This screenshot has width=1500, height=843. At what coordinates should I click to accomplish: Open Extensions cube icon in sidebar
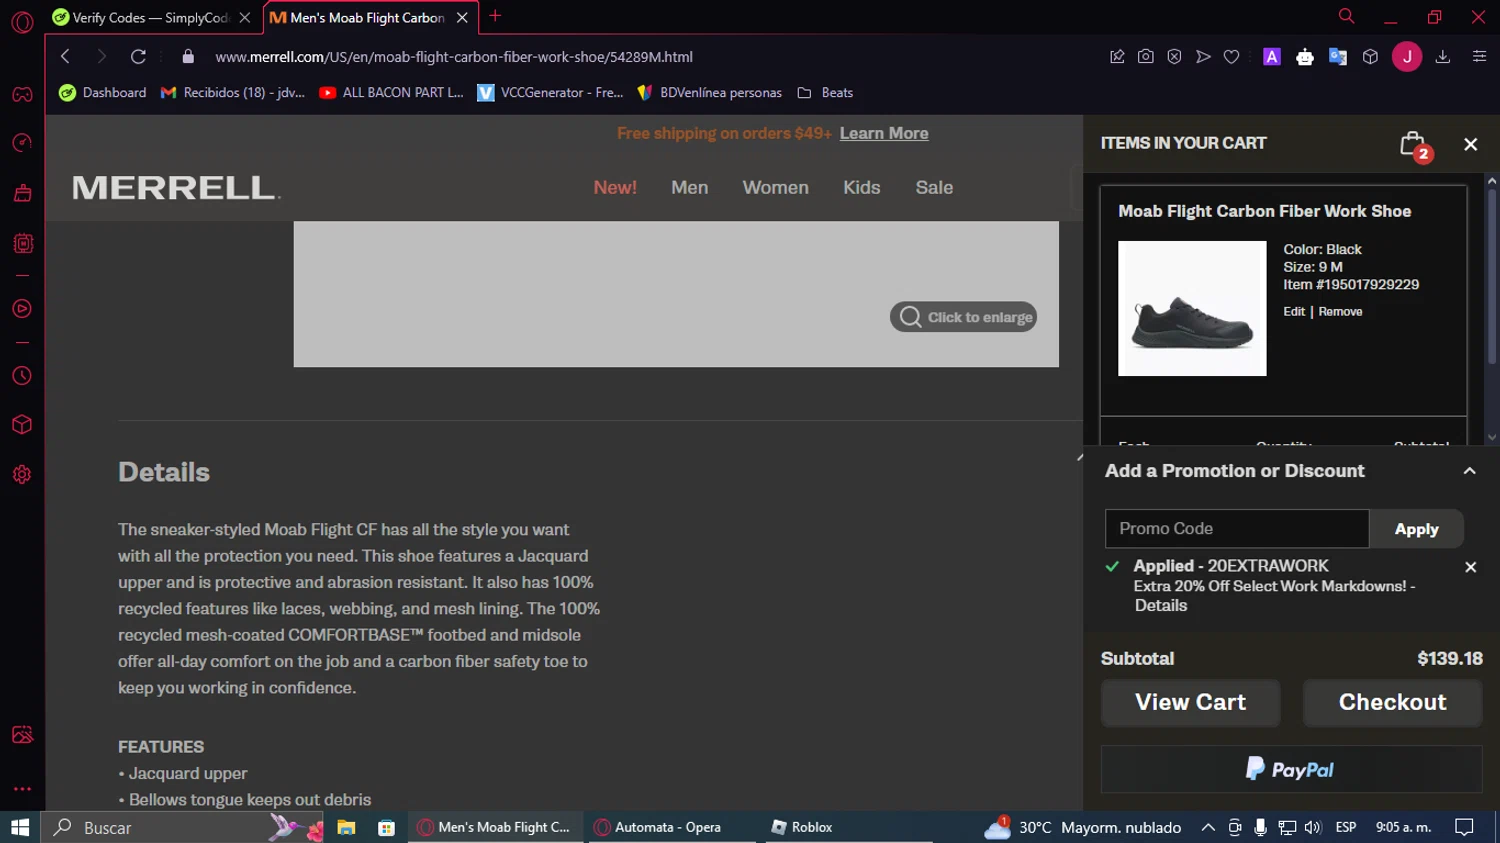click(x=22, y=425)
